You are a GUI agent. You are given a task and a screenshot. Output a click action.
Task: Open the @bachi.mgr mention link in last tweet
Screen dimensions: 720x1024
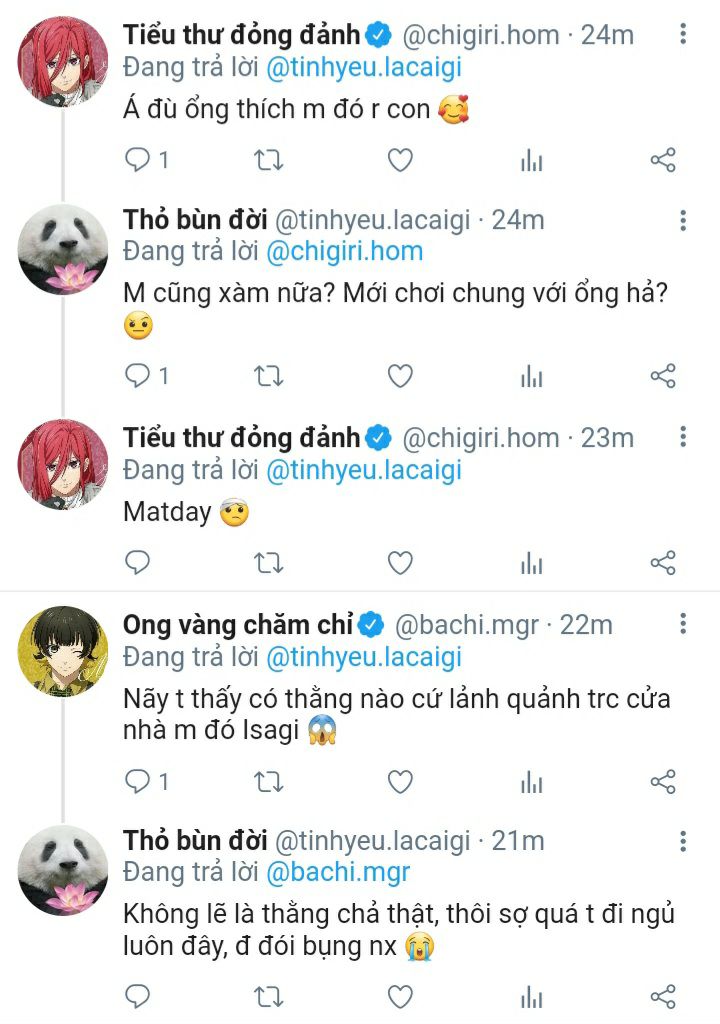(338, 872)
